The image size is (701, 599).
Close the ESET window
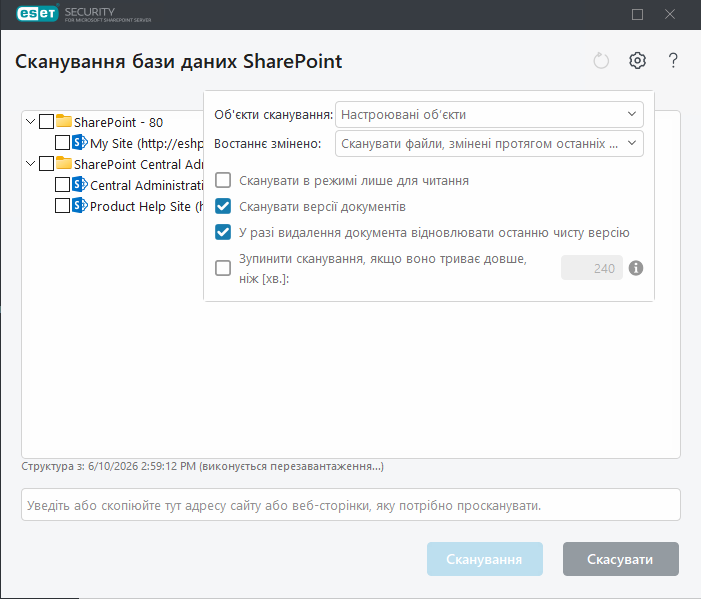[669, 14]
